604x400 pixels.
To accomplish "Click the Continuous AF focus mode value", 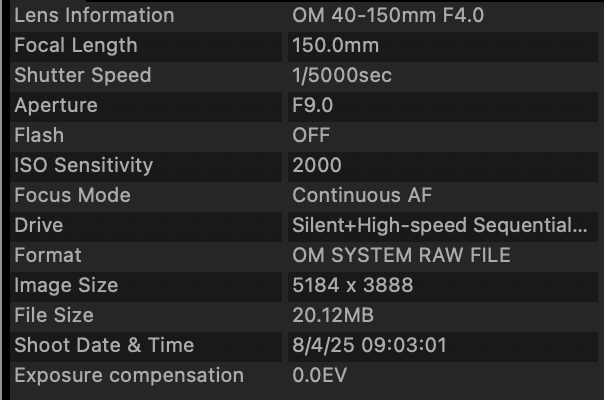I will coord(362,195).
